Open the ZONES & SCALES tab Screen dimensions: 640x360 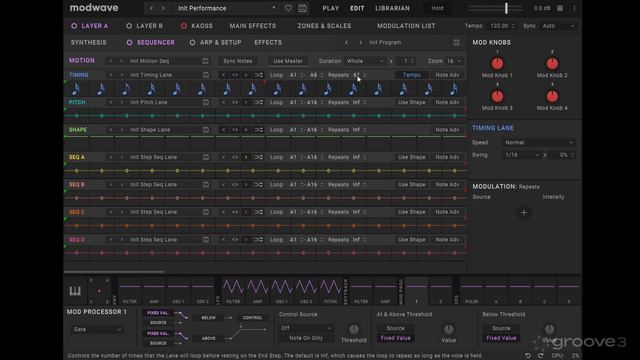click(324, 26)
